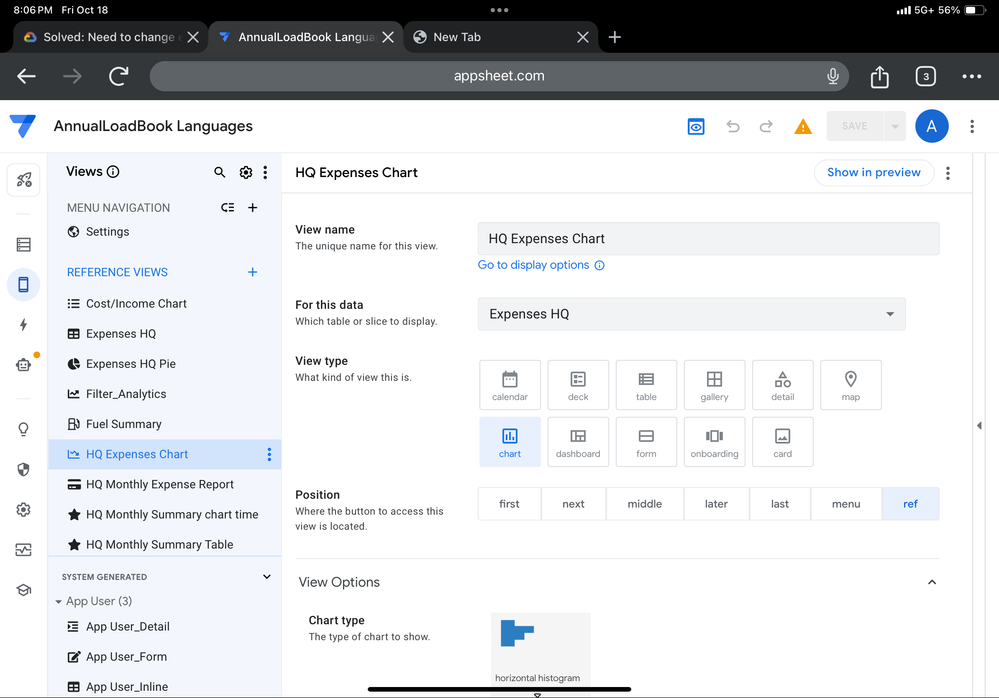The image size is (999, 698).
Task: Click the appsheet.com address bar
Action: click(x=499, y=76)
